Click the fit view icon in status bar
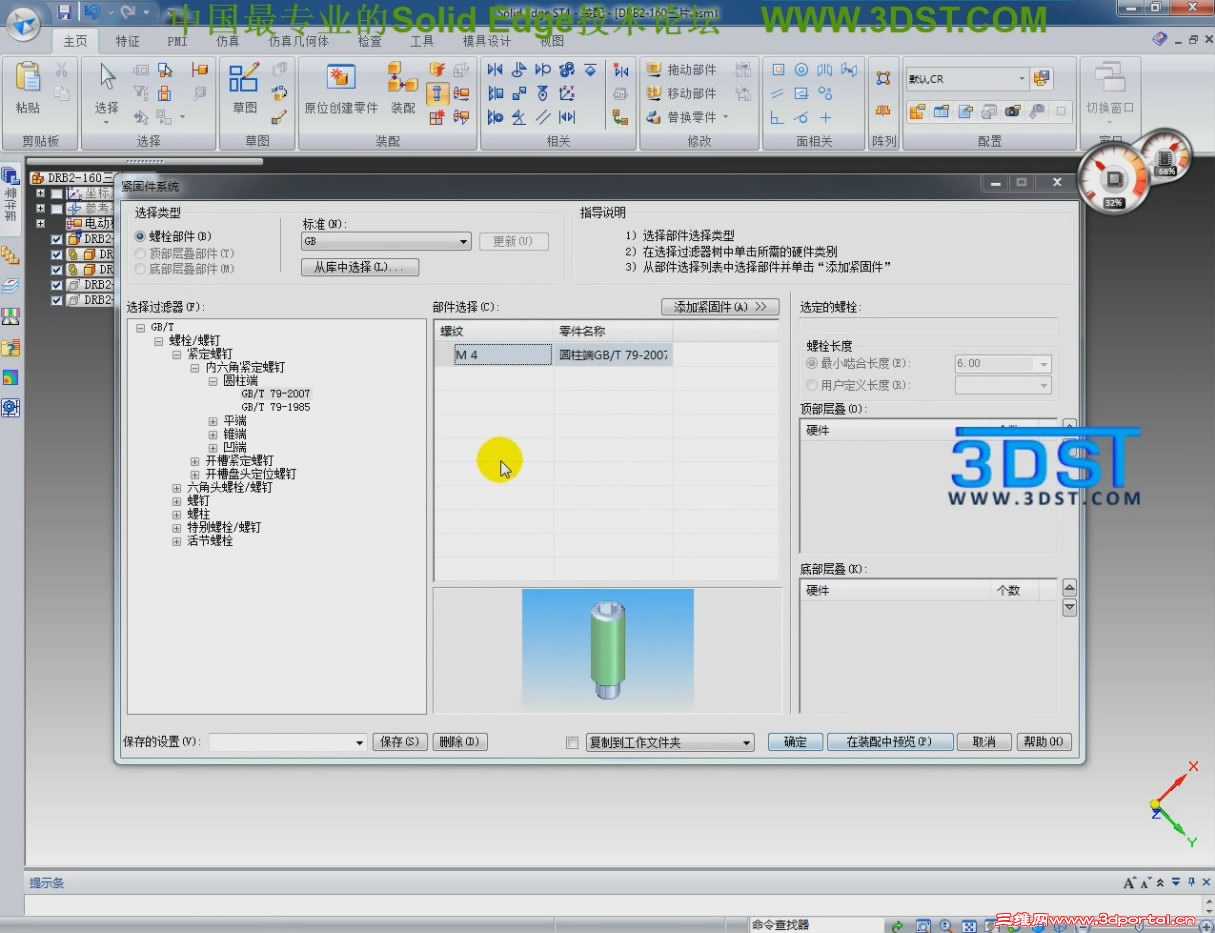 (967, 926)
